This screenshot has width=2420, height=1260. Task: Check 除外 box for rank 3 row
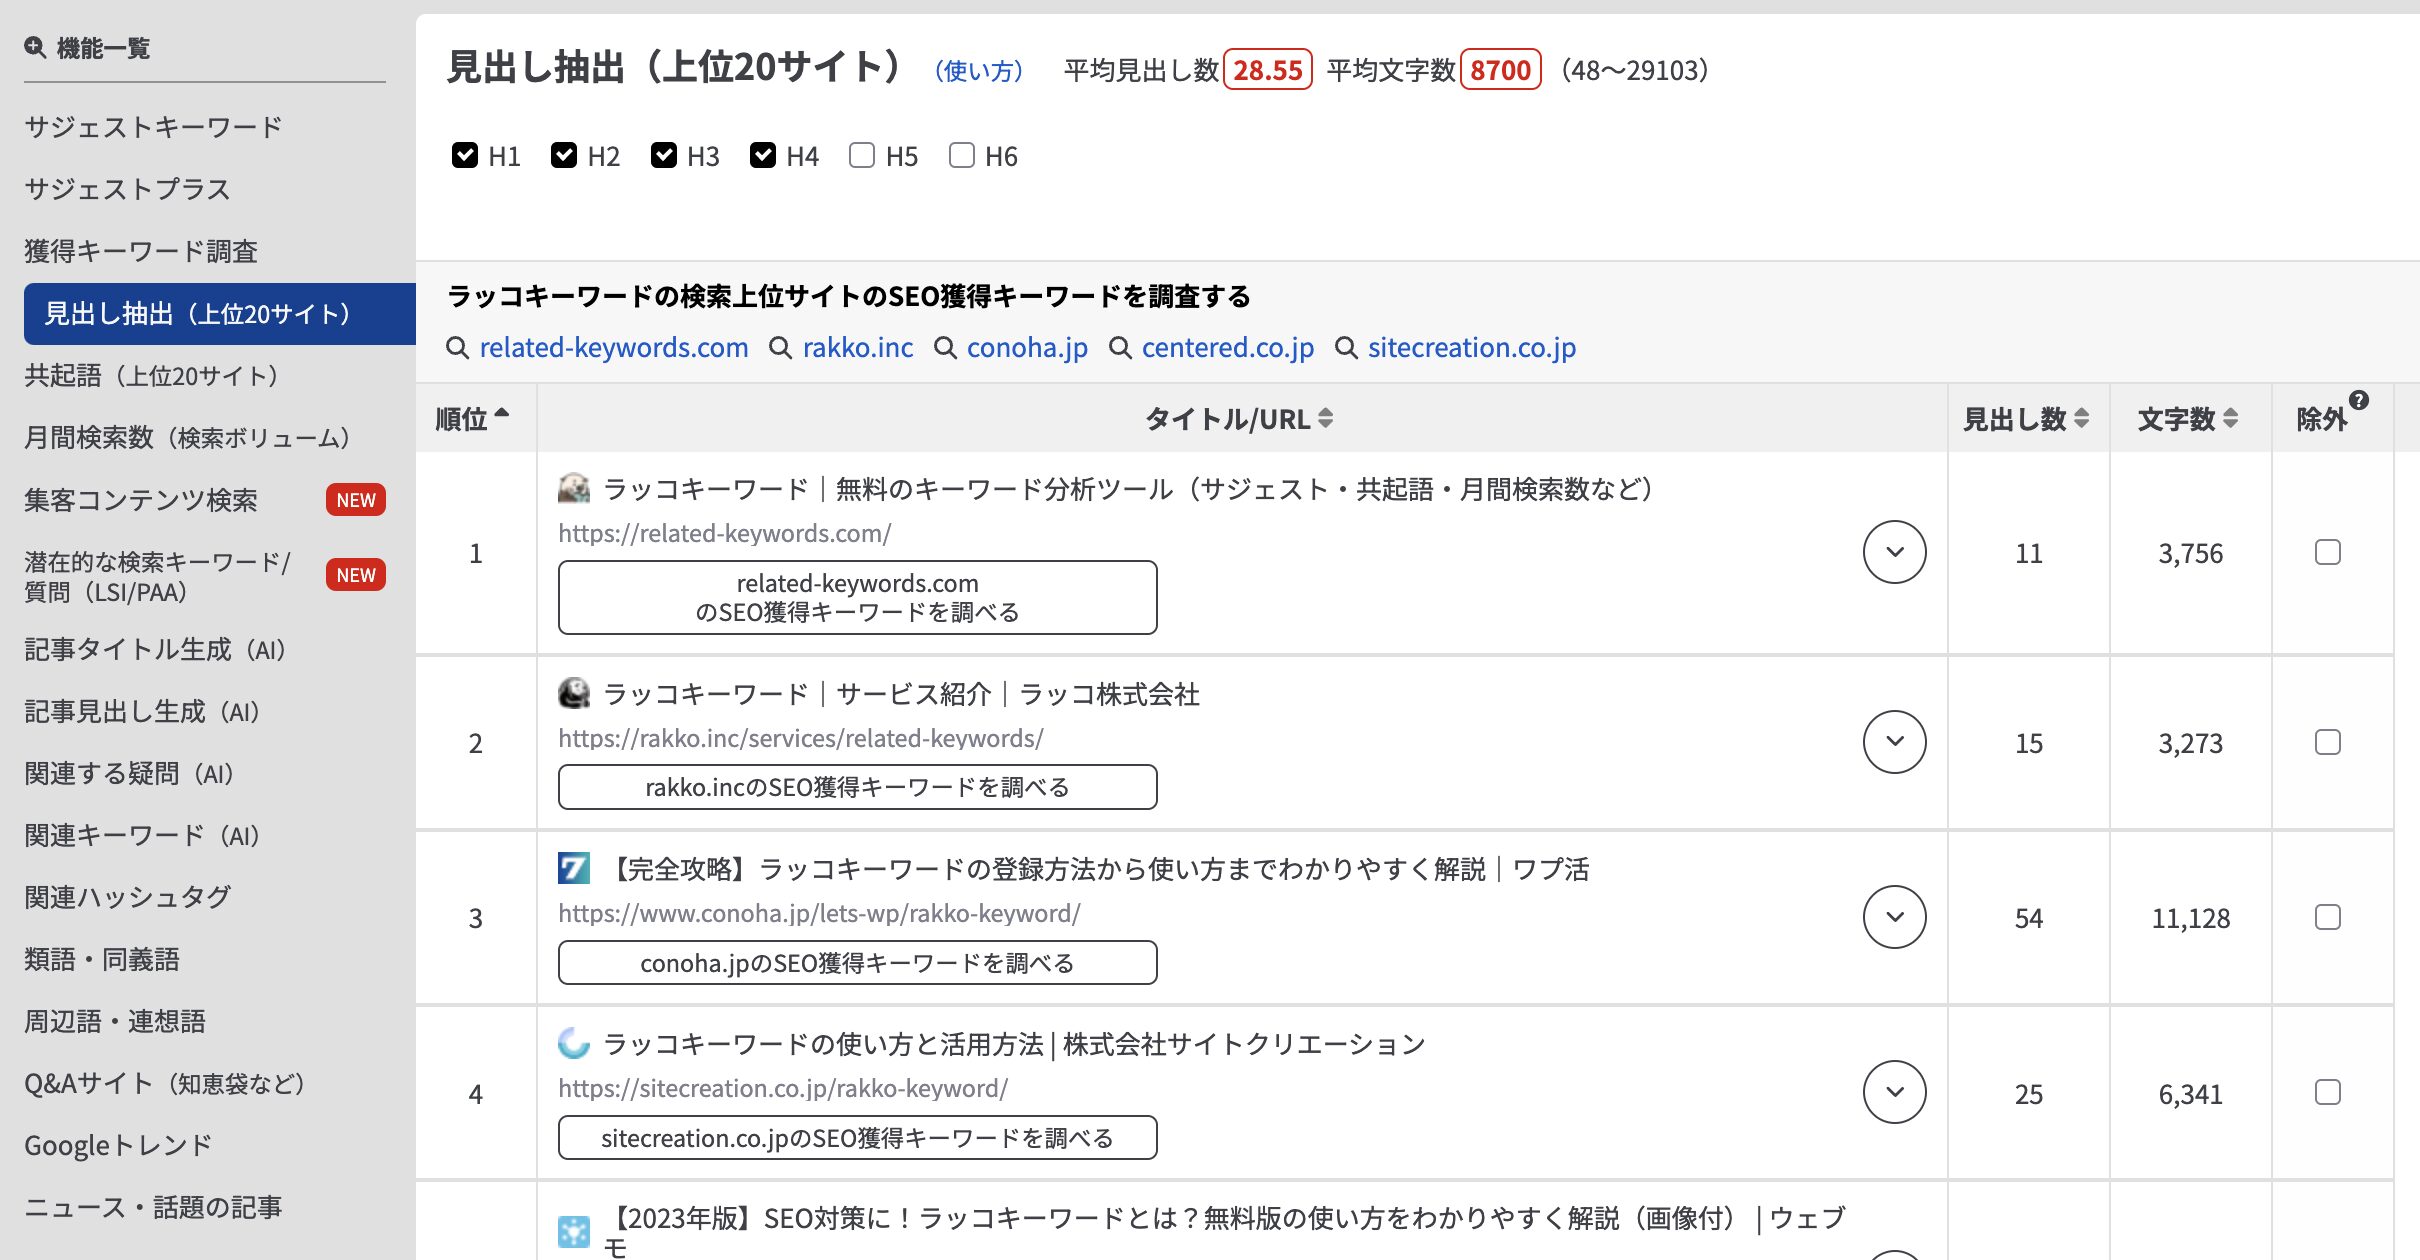pos(2328,917)
